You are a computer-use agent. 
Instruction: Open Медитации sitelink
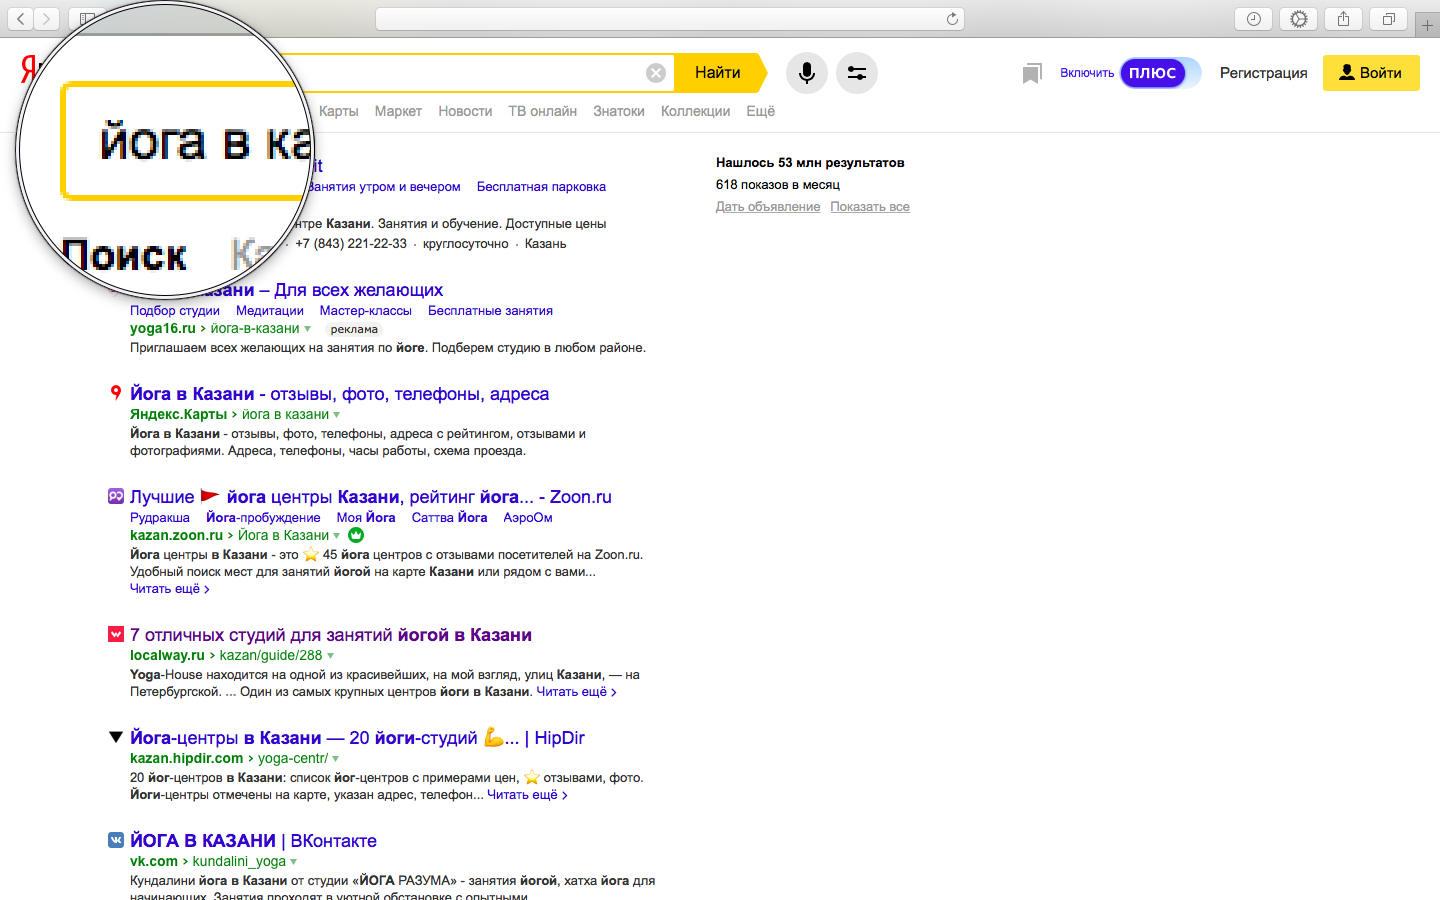270,311
